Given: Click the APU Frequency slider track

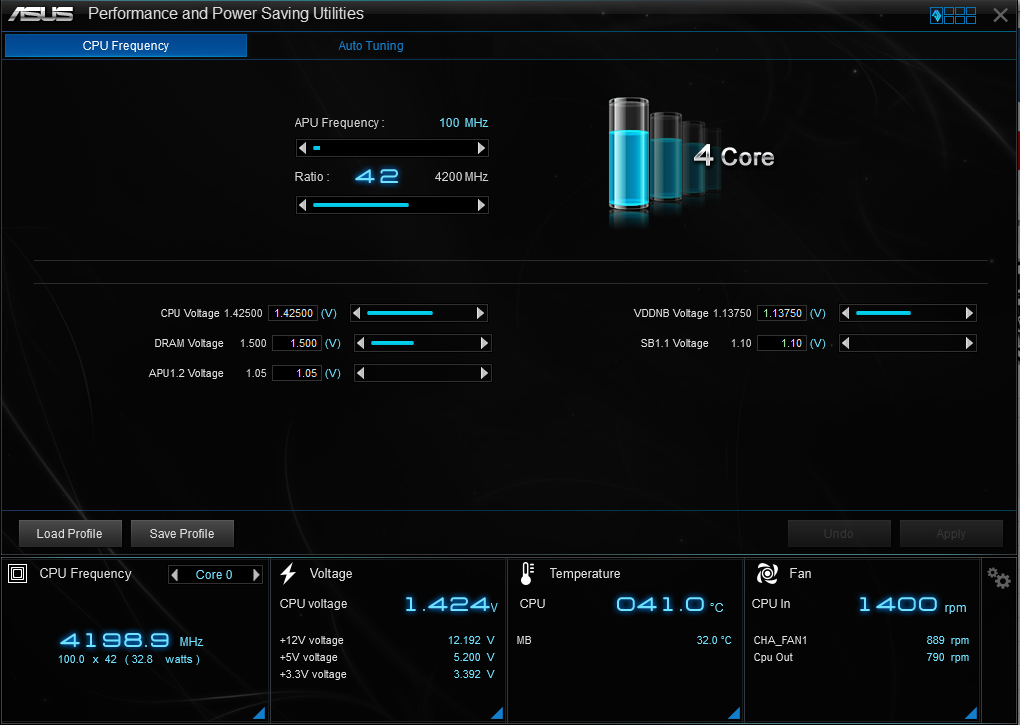Looking at the screenshot, I should pos(392,148).
